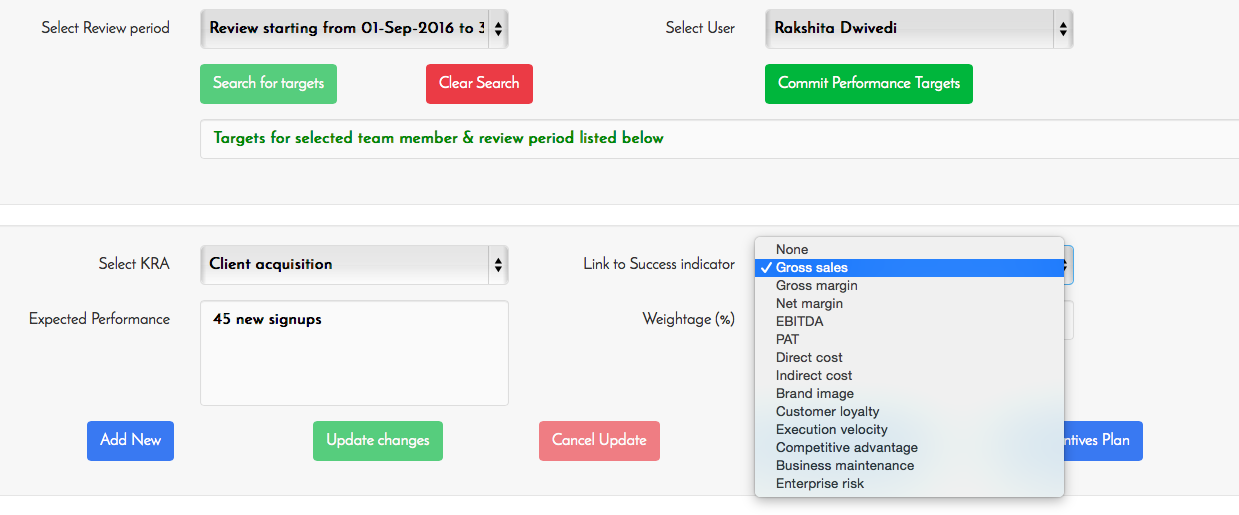Click the Select User label
This screenshot has height=515, width=1239.
click(700, 29)
